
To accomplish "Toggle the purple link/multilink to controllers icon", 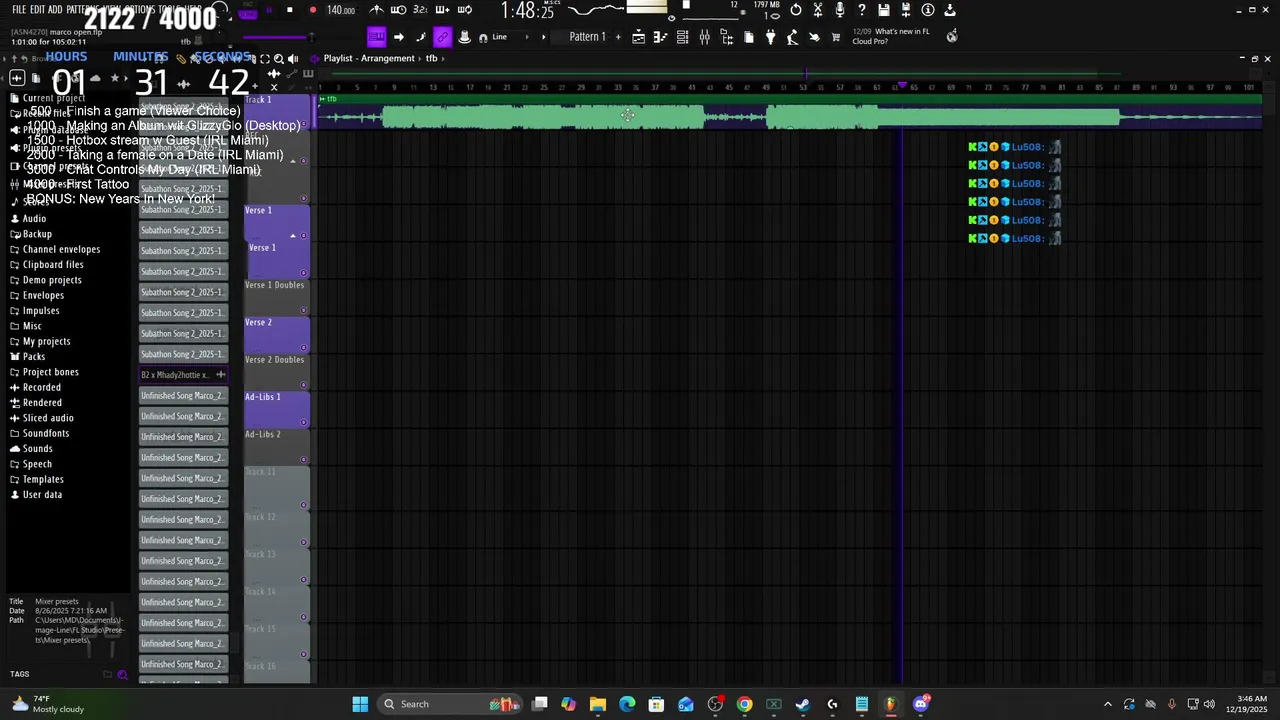I will pyautogui.click(x=442, y=37).
